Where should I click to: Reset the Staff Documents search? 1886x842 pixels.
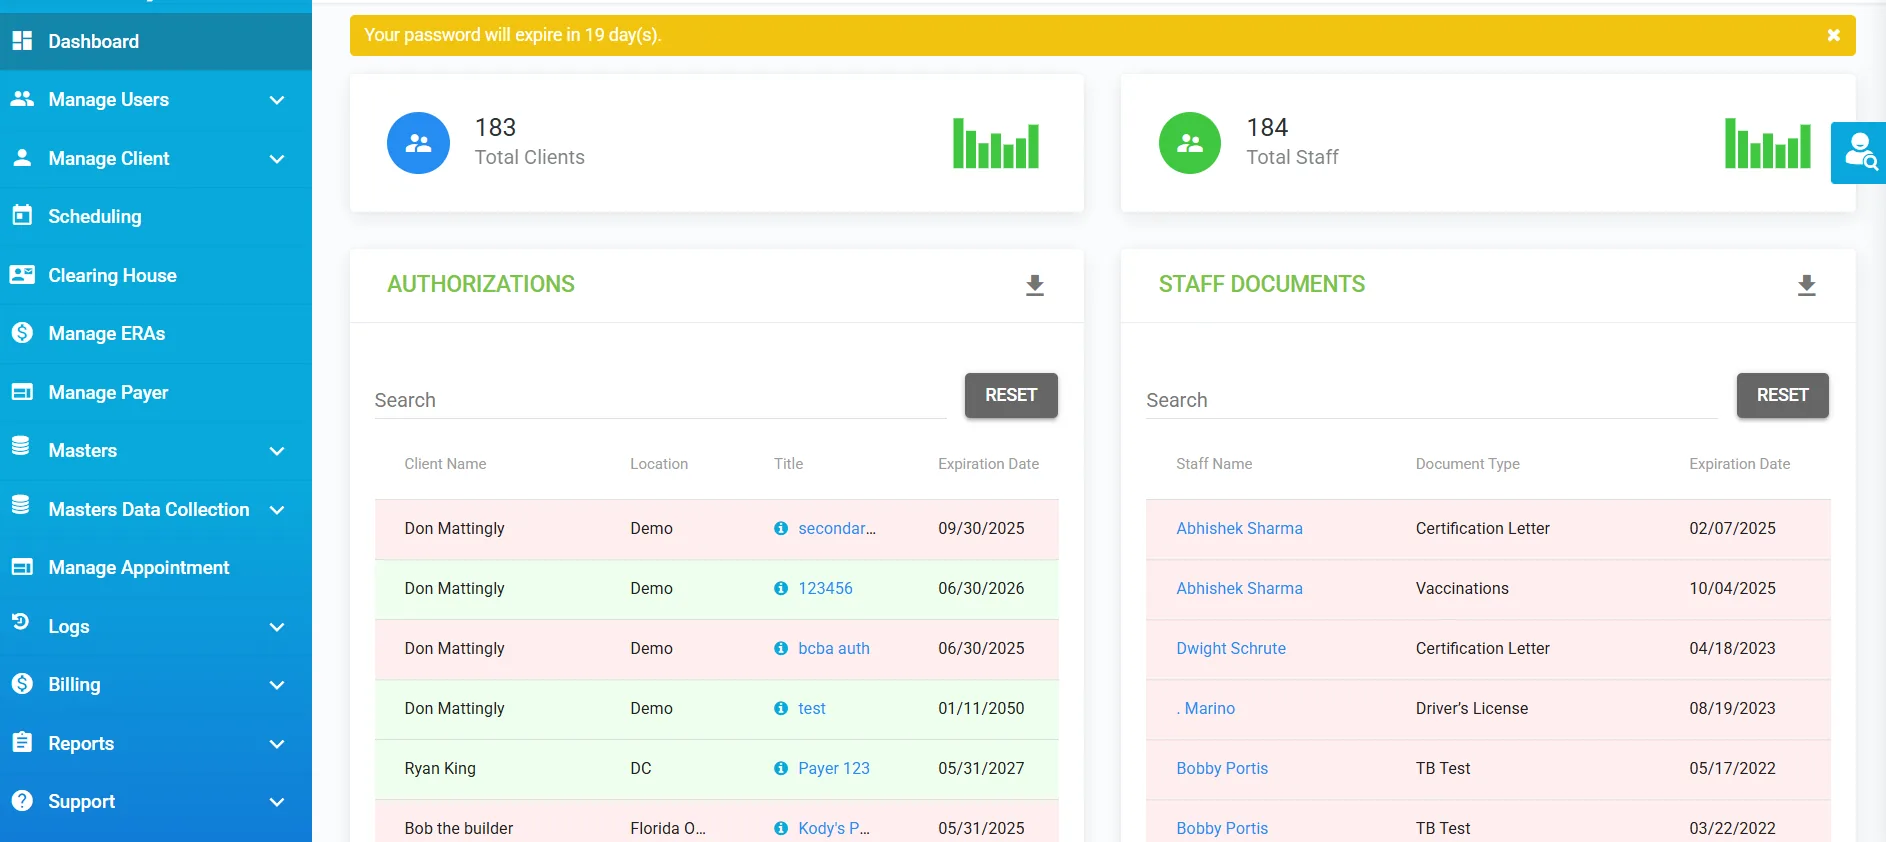click(1782, 395)
